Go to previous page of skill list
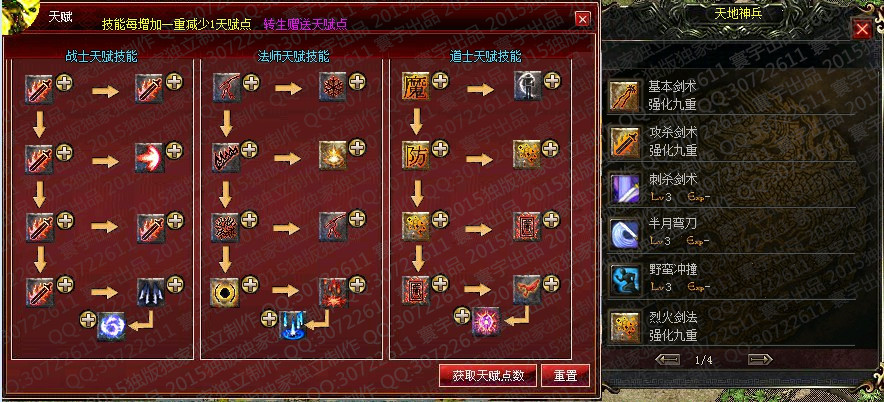Screen dimensions: 884x402 tap(668, 360)
